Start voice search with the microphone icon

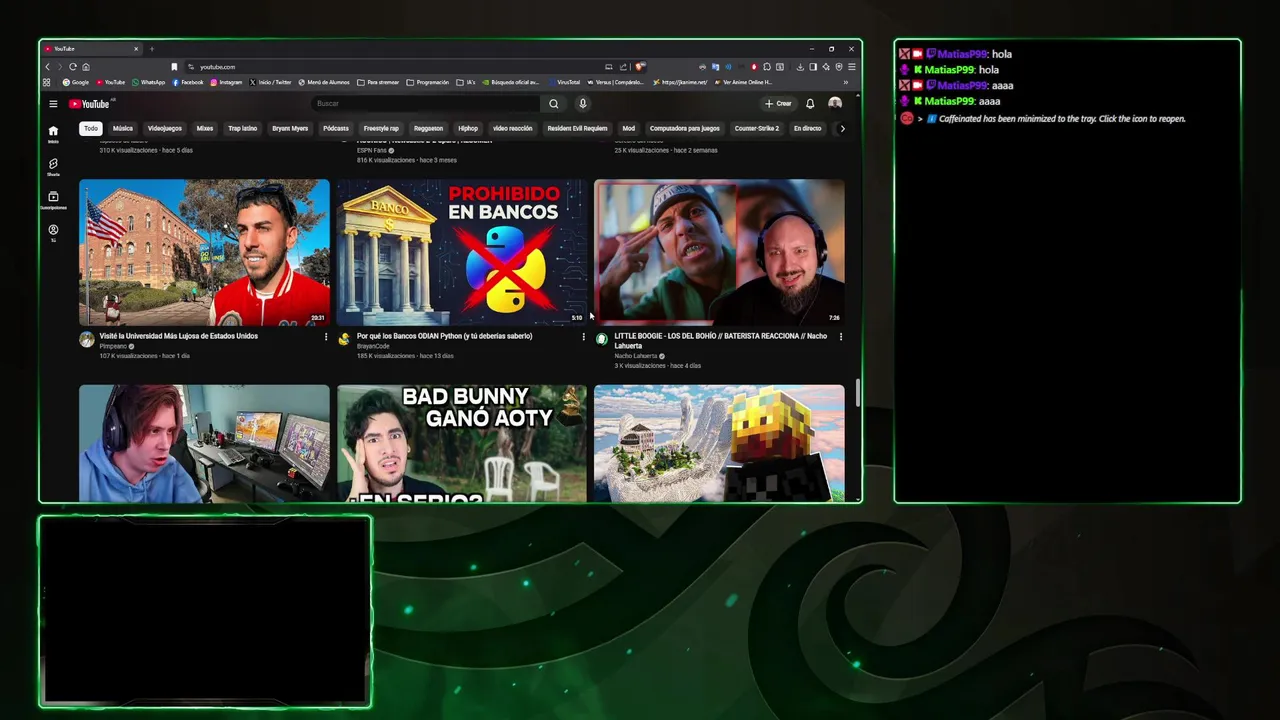click(x=582, y=104)
